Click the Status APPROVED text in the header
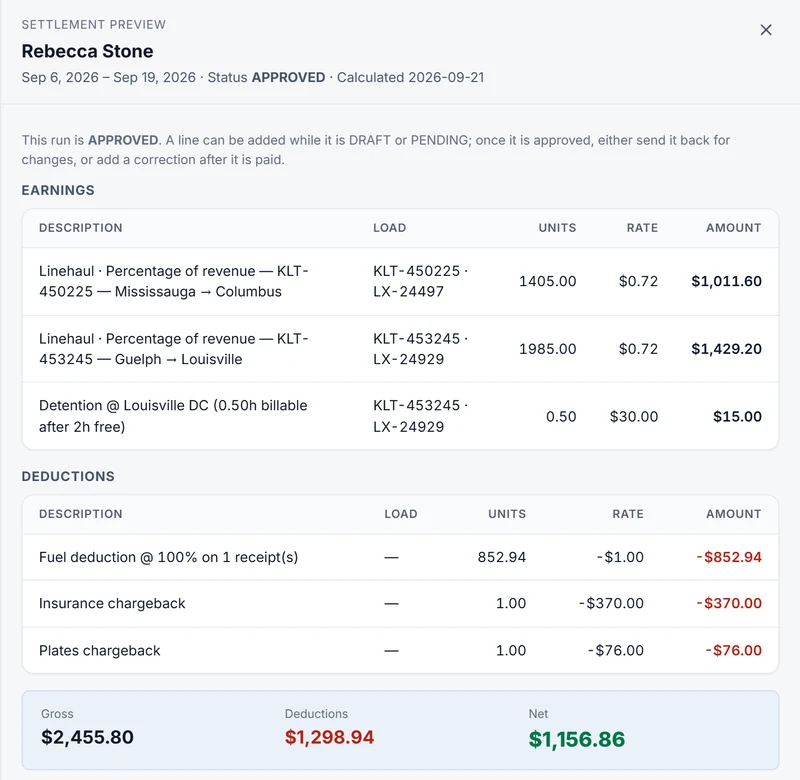The height and width of the screenshot is (780, 800). pyautogui.click(x=266, y=78)
